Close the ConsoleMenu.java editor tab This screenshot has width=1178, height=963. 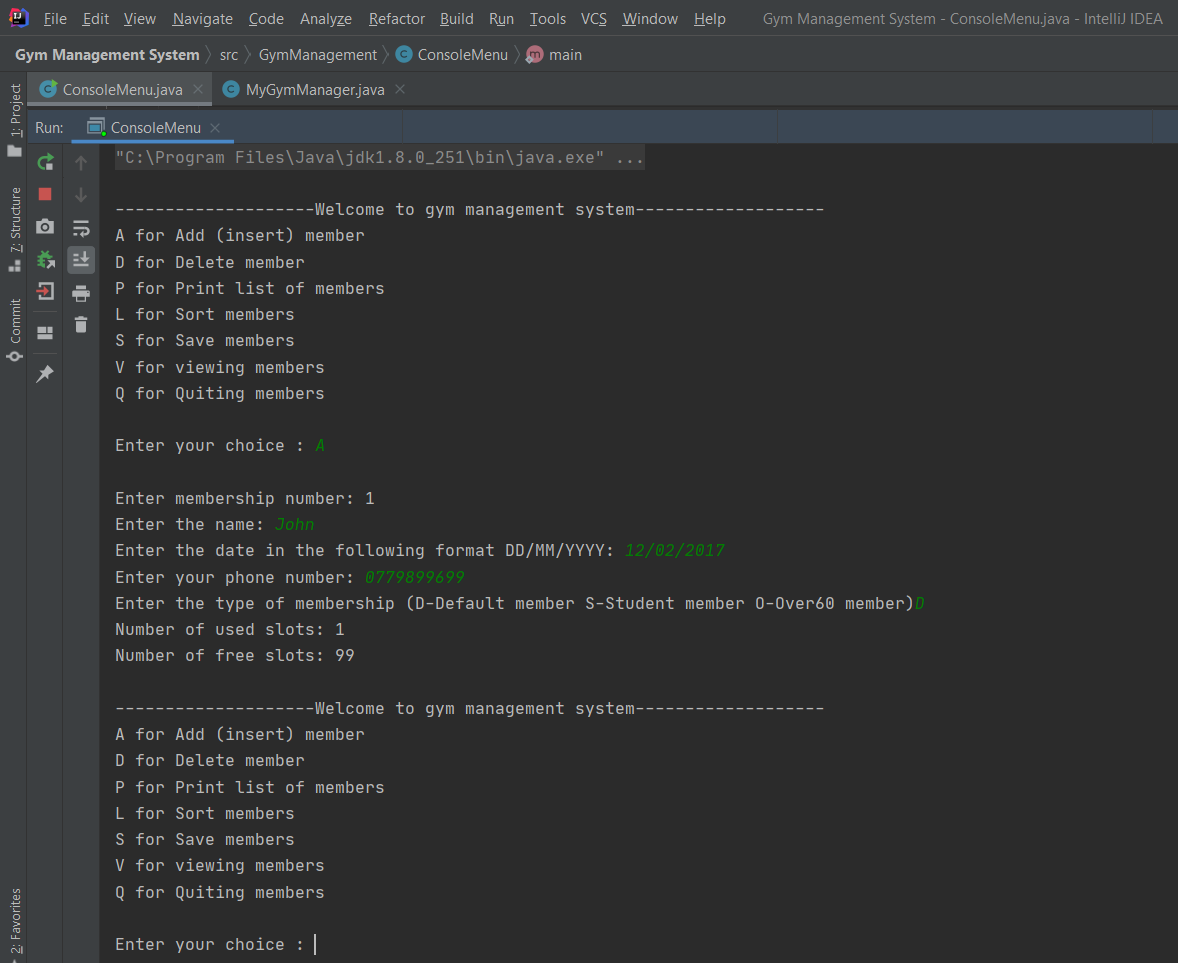pos(198,90)
